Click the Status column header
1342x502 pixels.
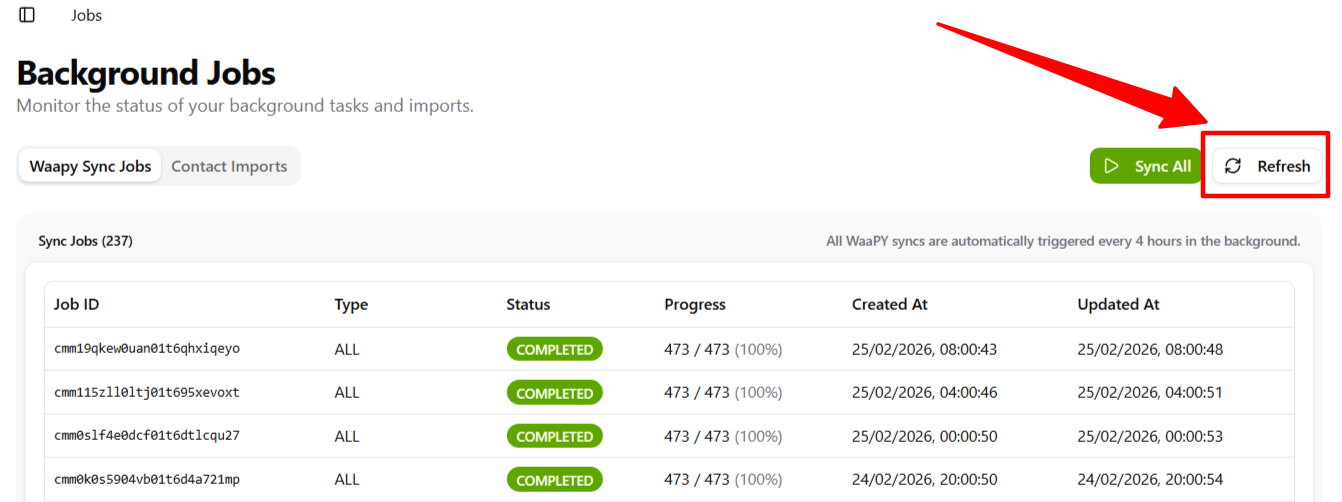[528, 304]
